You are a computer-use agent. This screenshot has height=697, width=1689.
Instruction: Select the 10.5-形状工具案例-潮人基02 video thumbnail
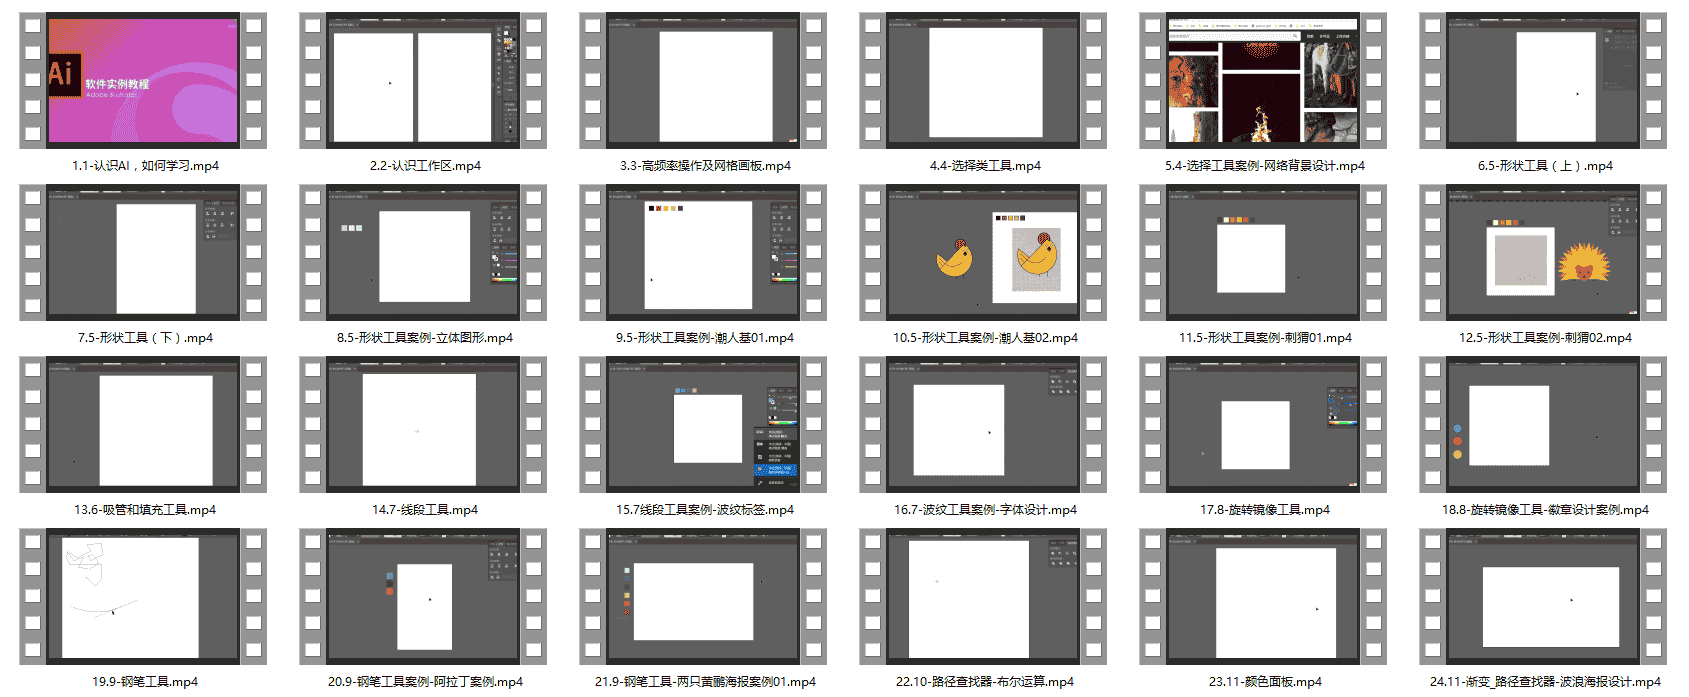983,253
